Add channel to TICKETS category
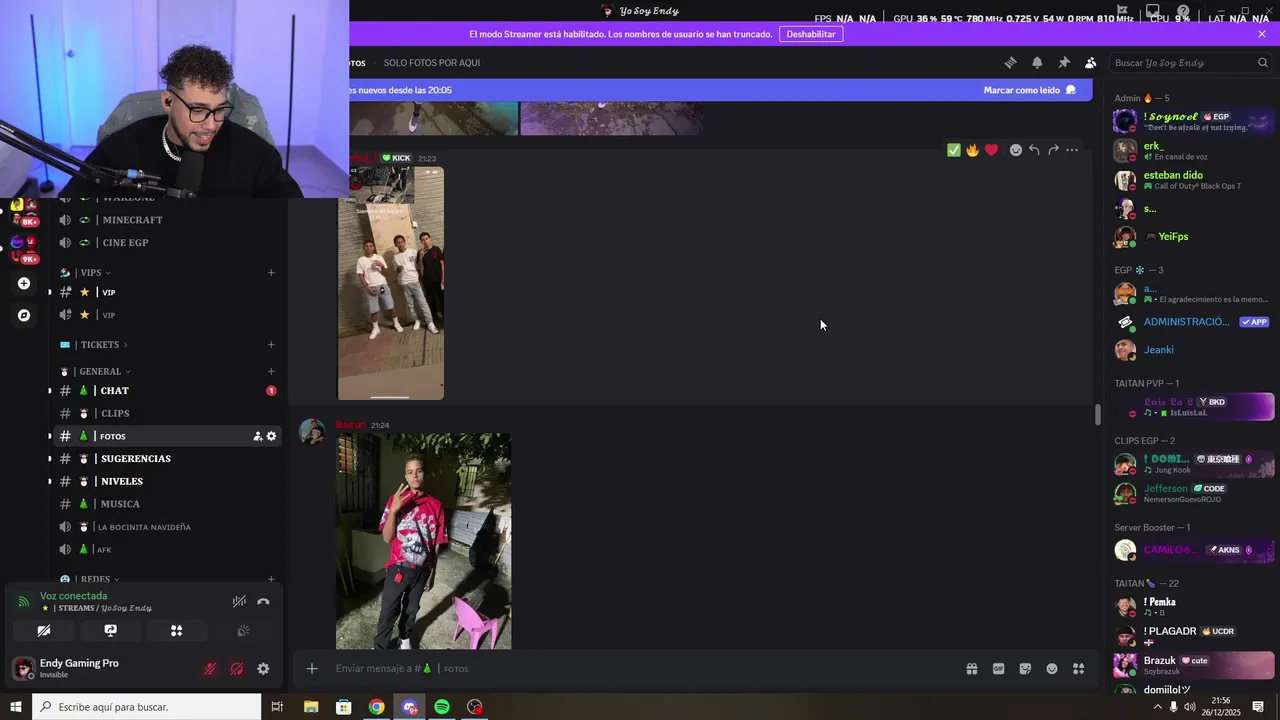1280x720 pixels. (x=271, y=345)
